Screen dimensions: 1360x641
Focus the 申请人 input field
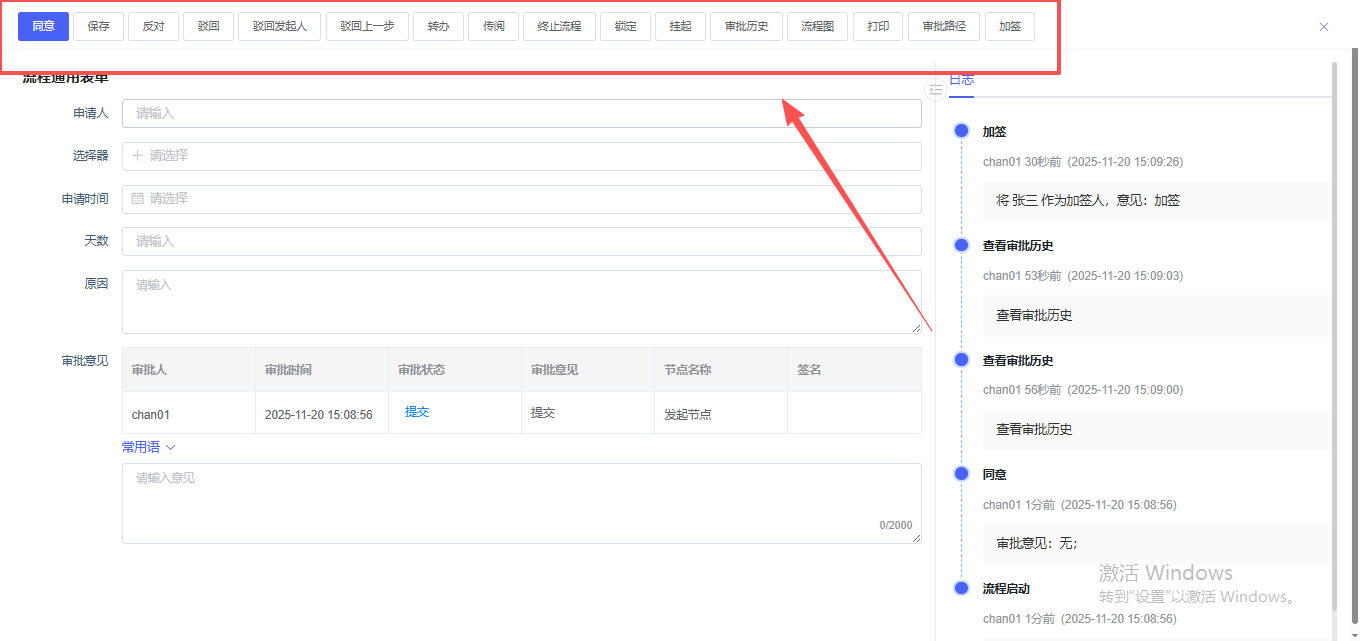coord(521,114)
